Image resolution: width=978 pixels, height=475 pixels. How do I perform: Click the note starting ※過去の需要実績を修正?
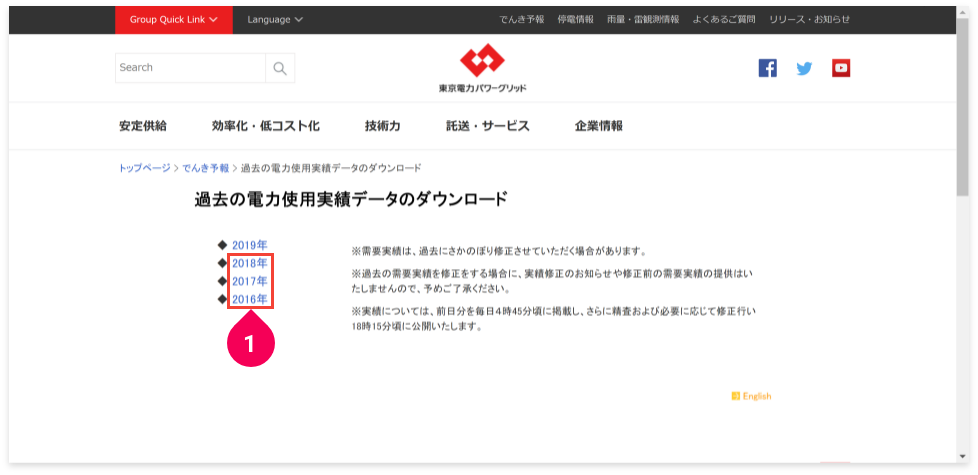[554, 282]
